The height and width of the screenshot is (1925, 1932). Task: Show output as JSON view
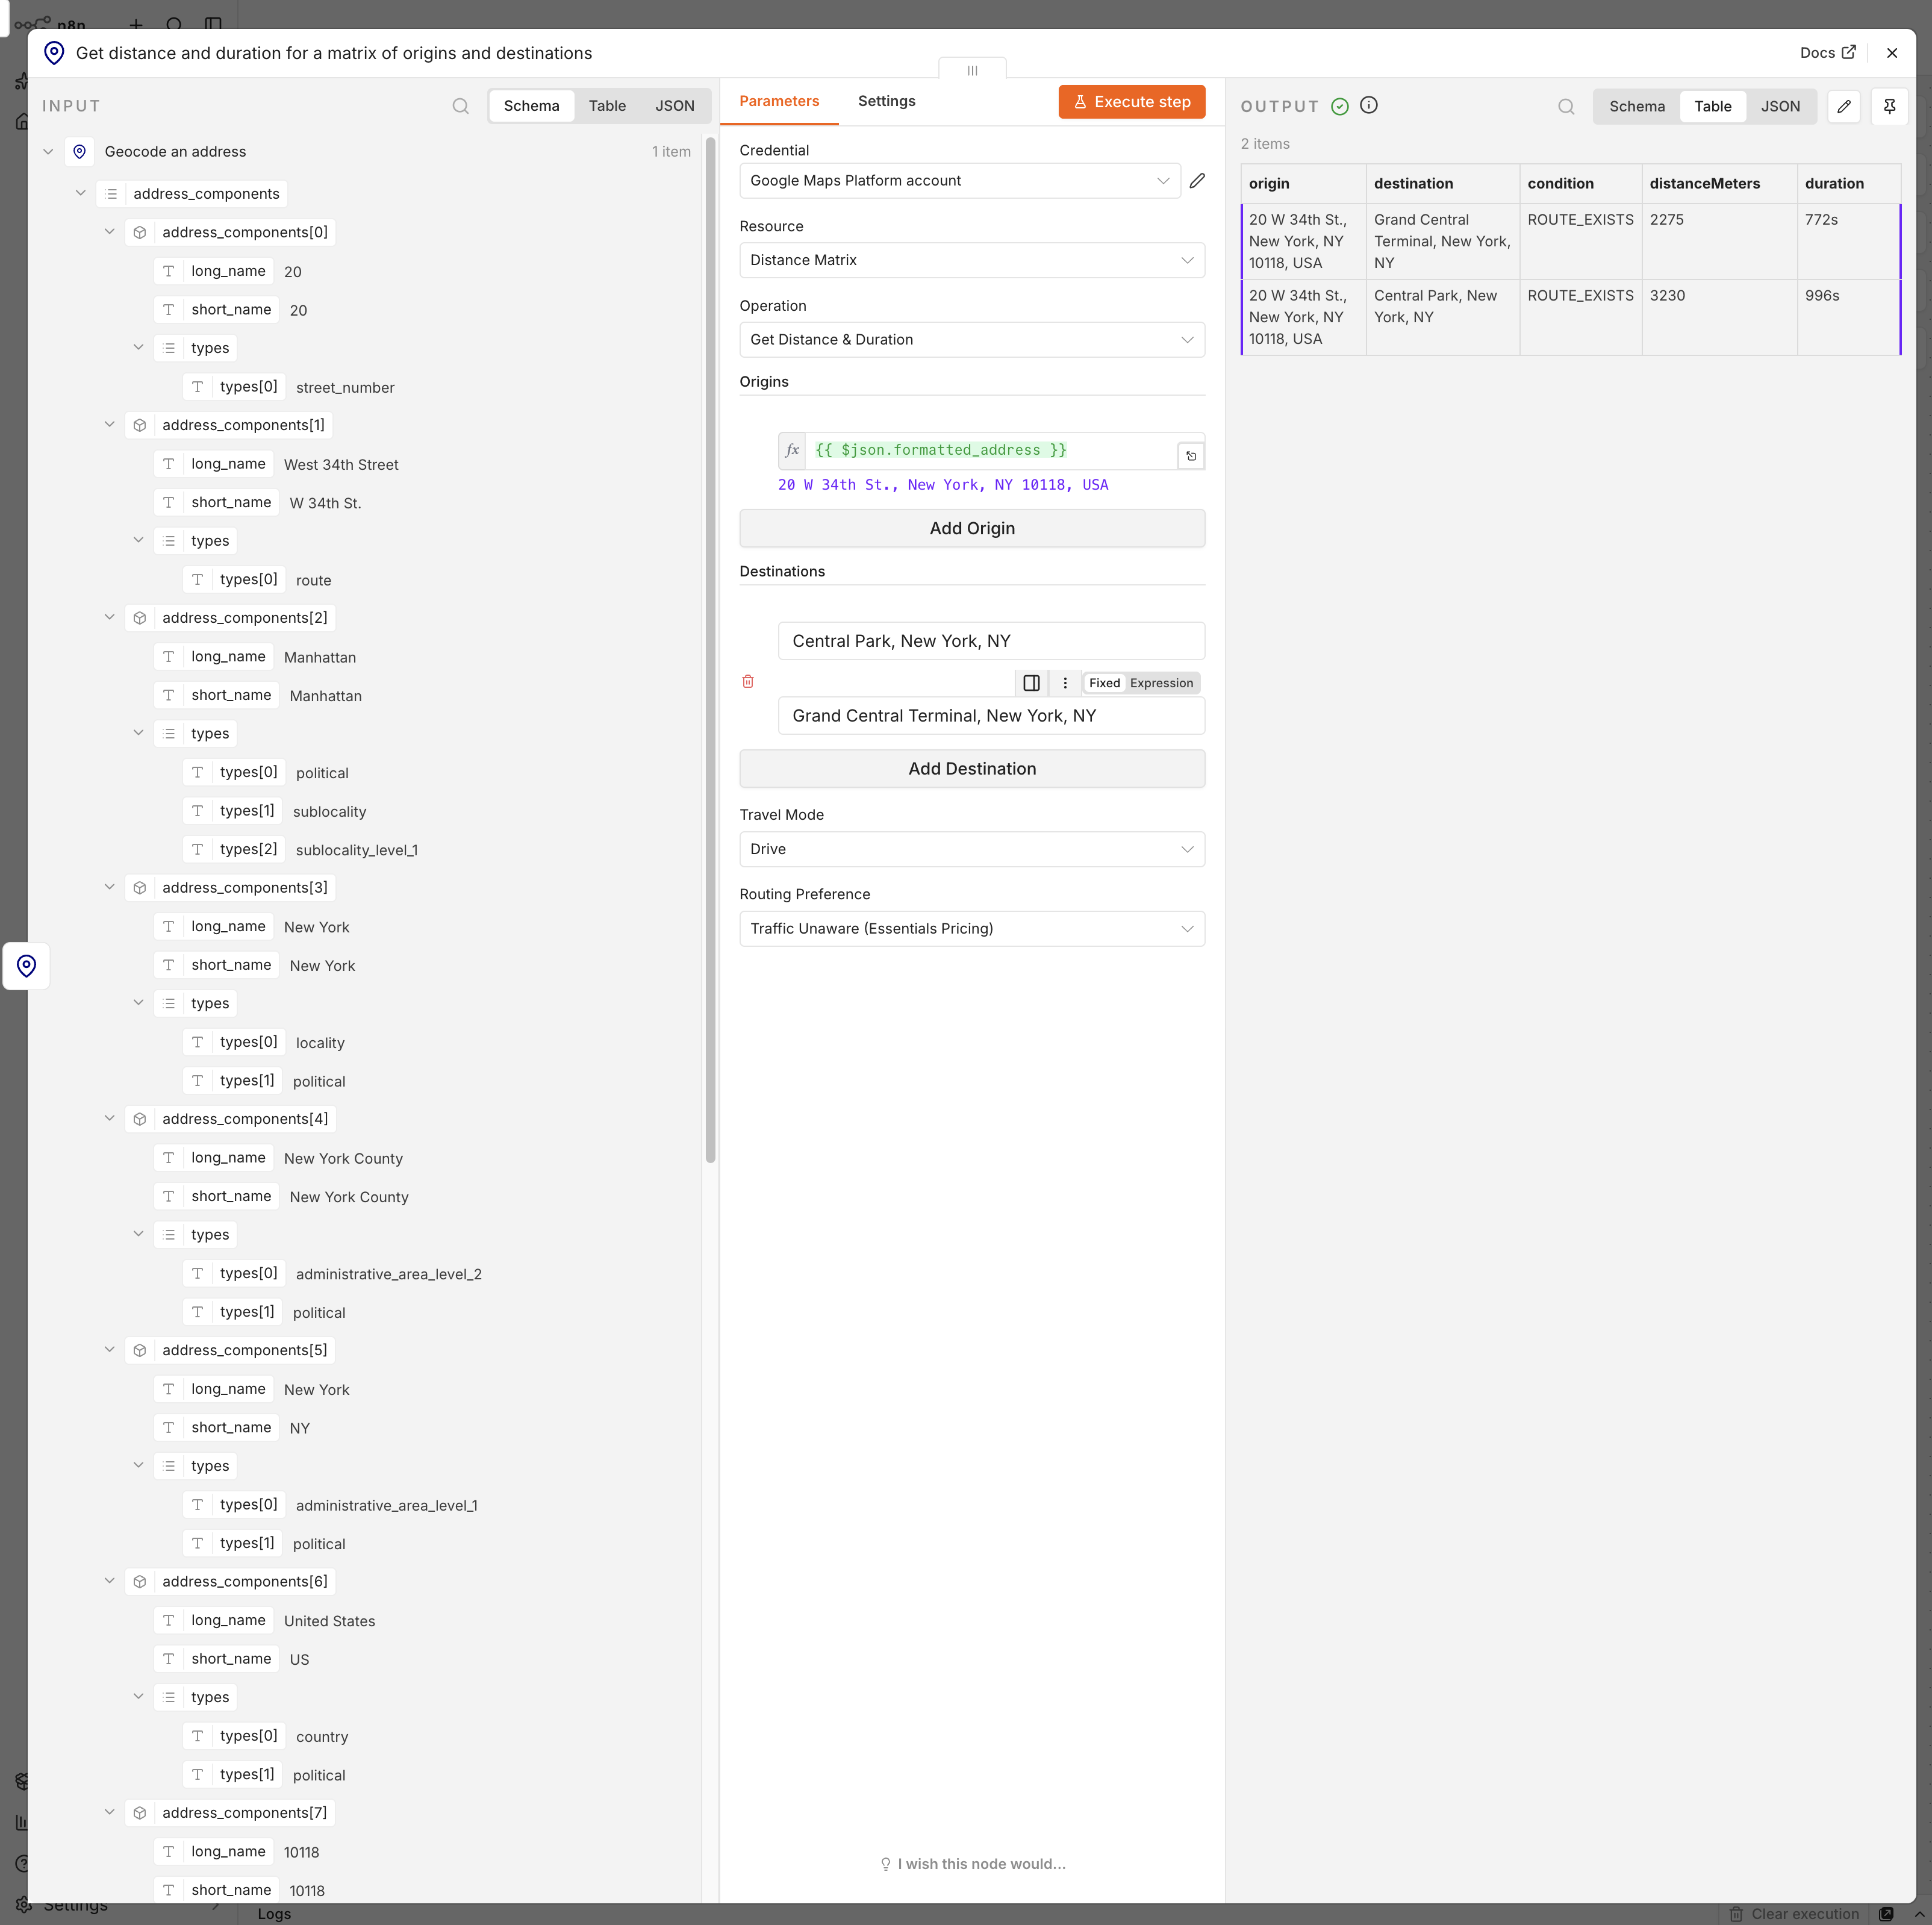click(x=1780, y=107)
